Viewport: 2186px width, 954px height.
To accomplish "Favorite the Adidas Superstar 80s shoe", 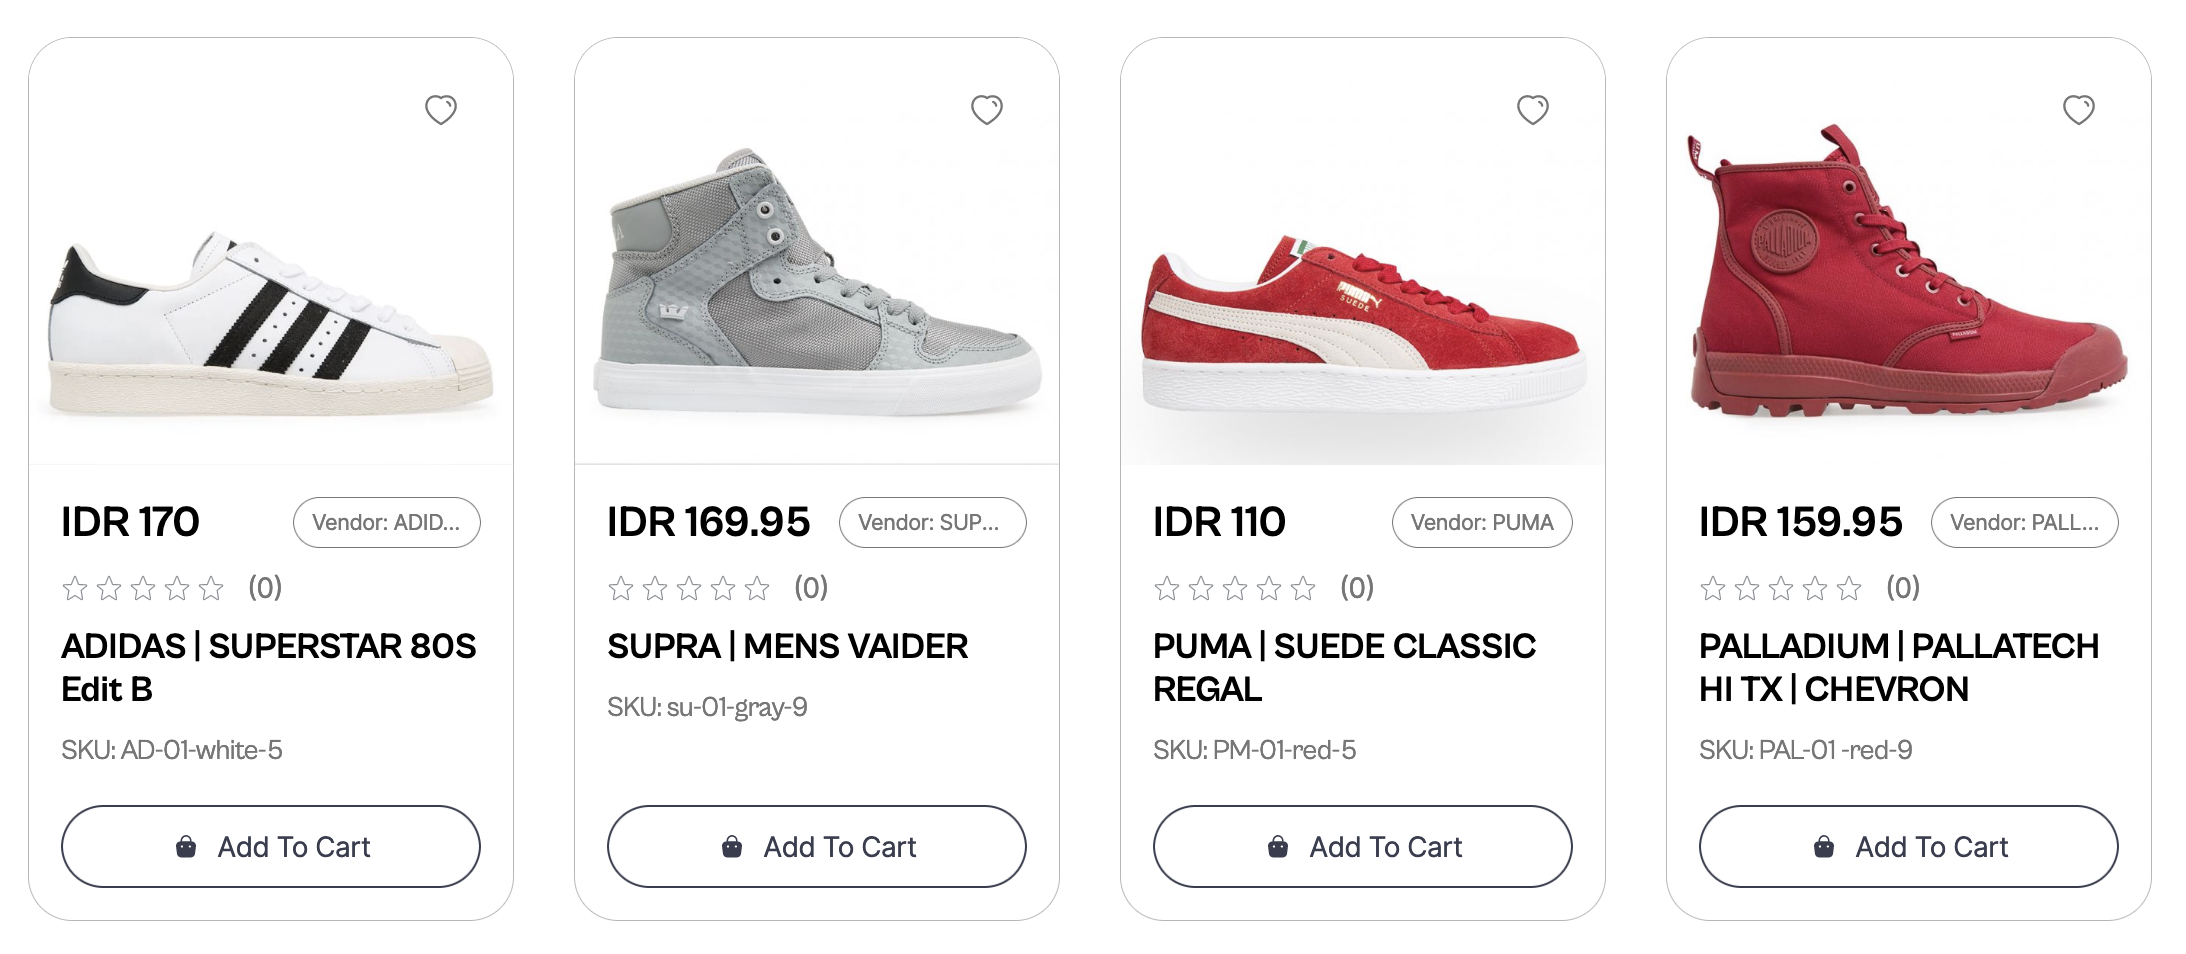I will point(440,109).
